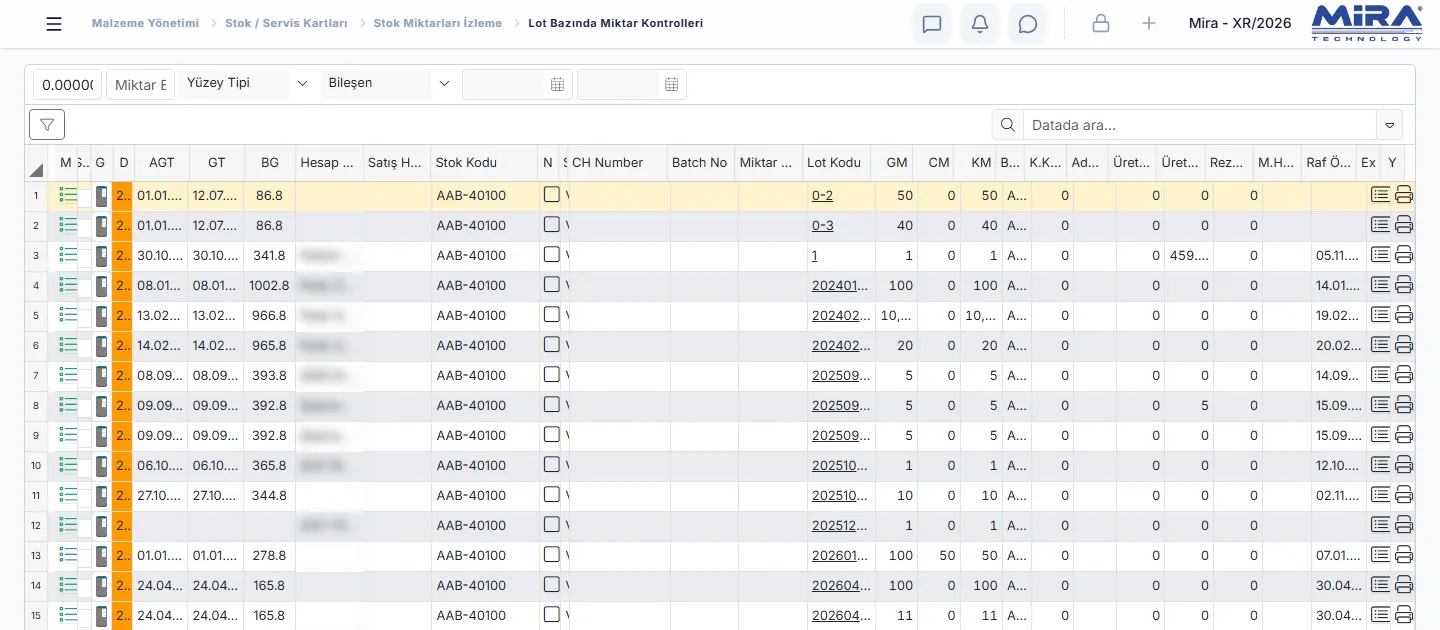Click the green list icon in row 5
The image size is (1440, 630).
[x=68, y=315]
